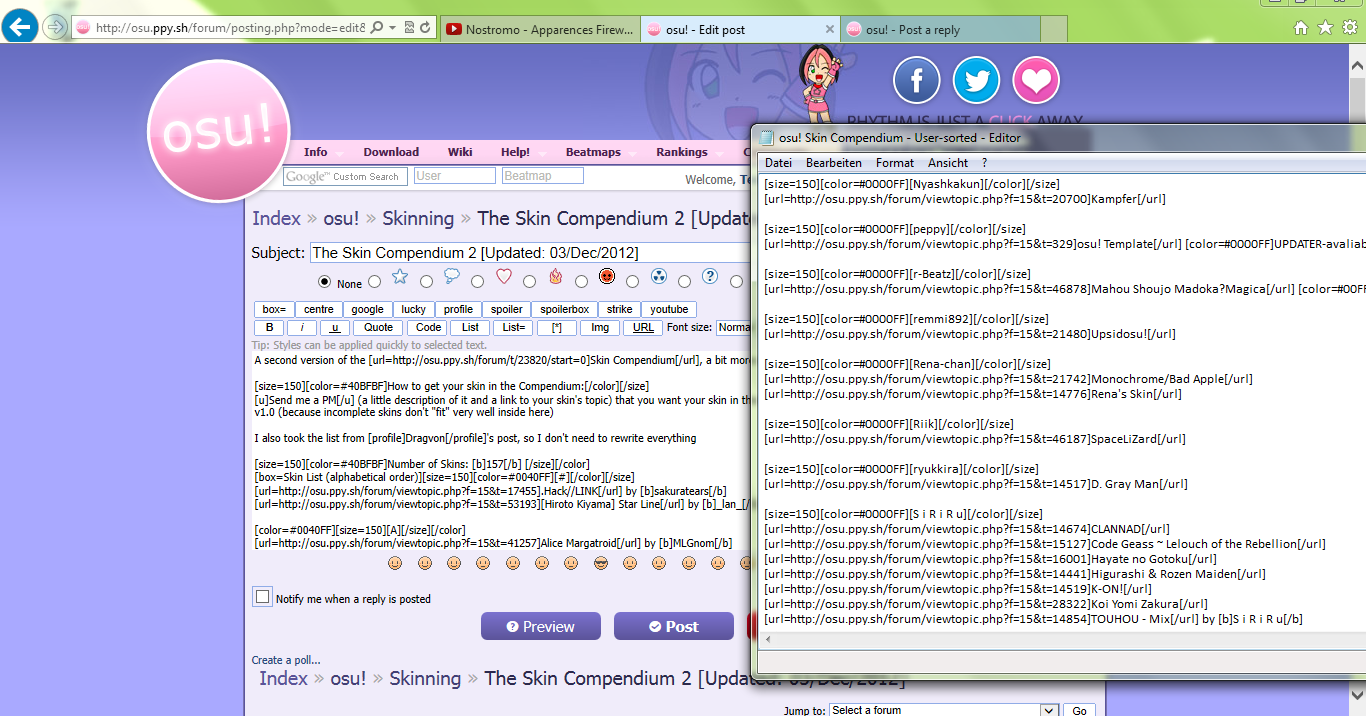
Task: Select radio button left of radiation icon
Action: (x=633, y=282)
